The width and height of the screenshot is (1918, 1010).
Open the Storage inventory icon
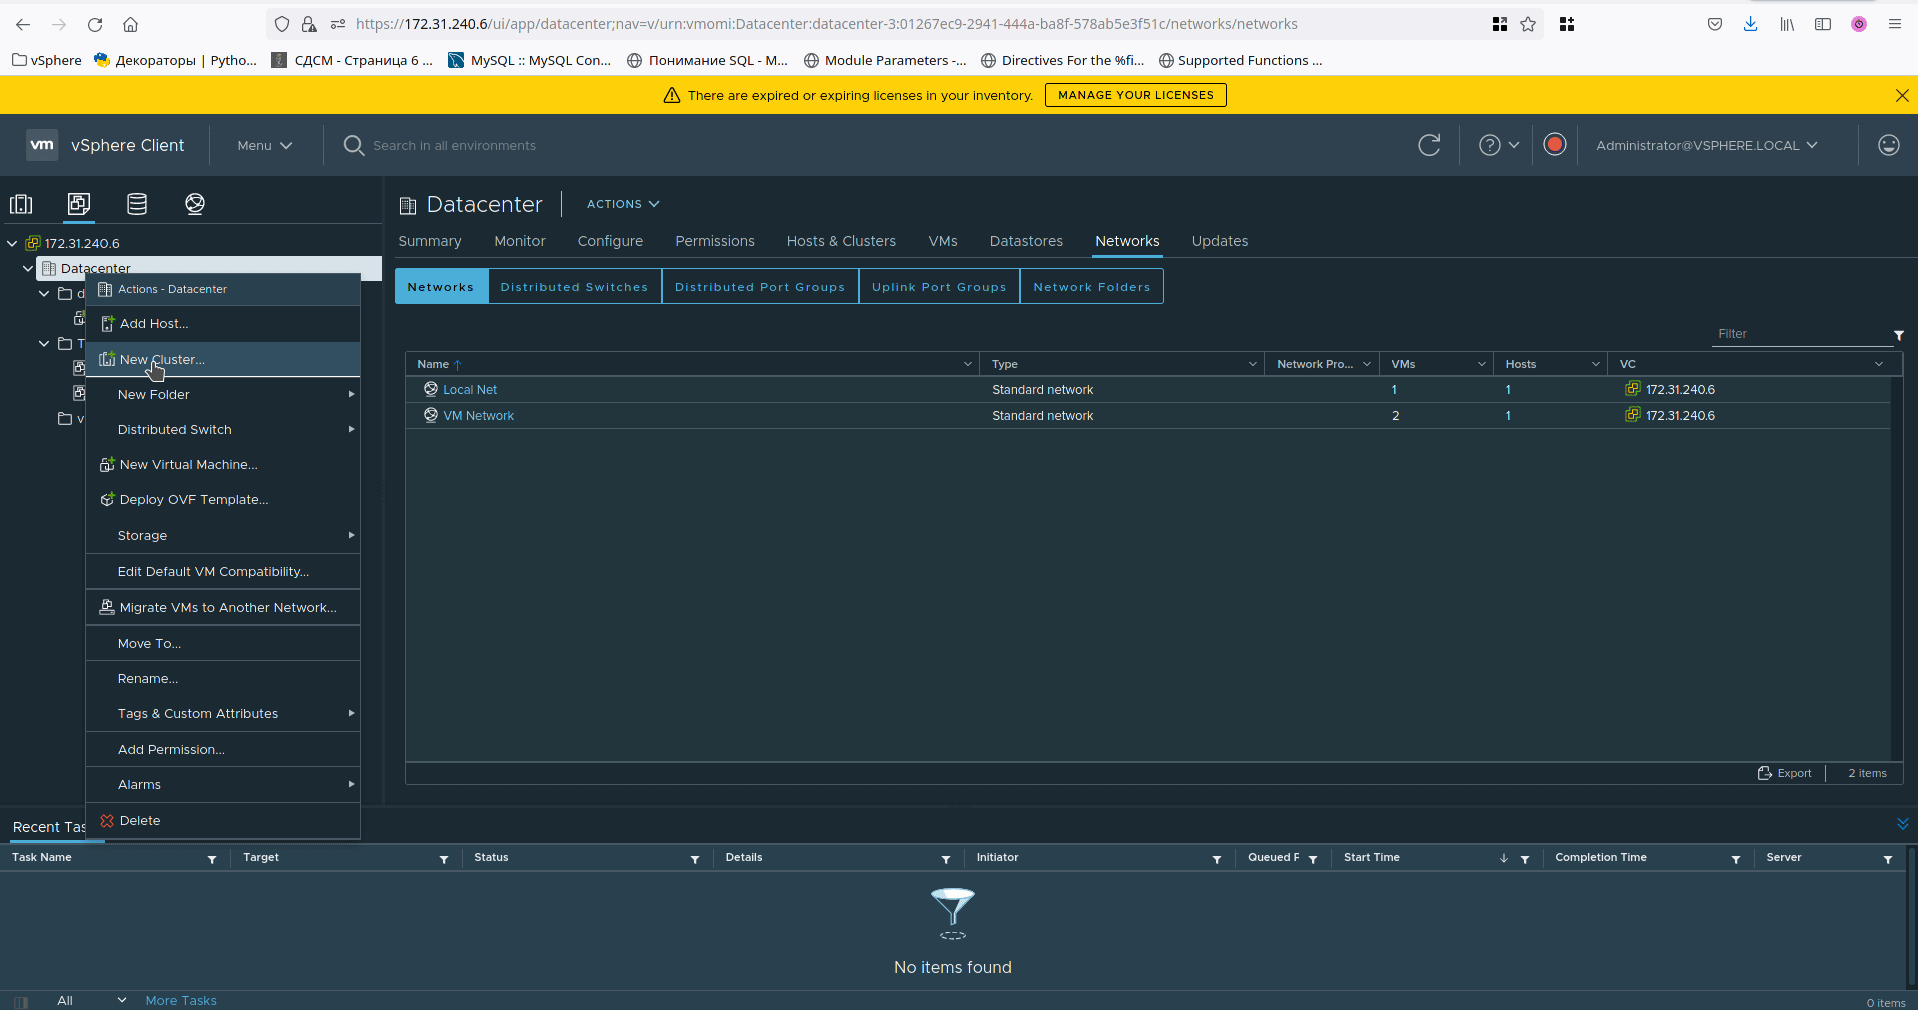pyautogui.click(x=137, y=204)
